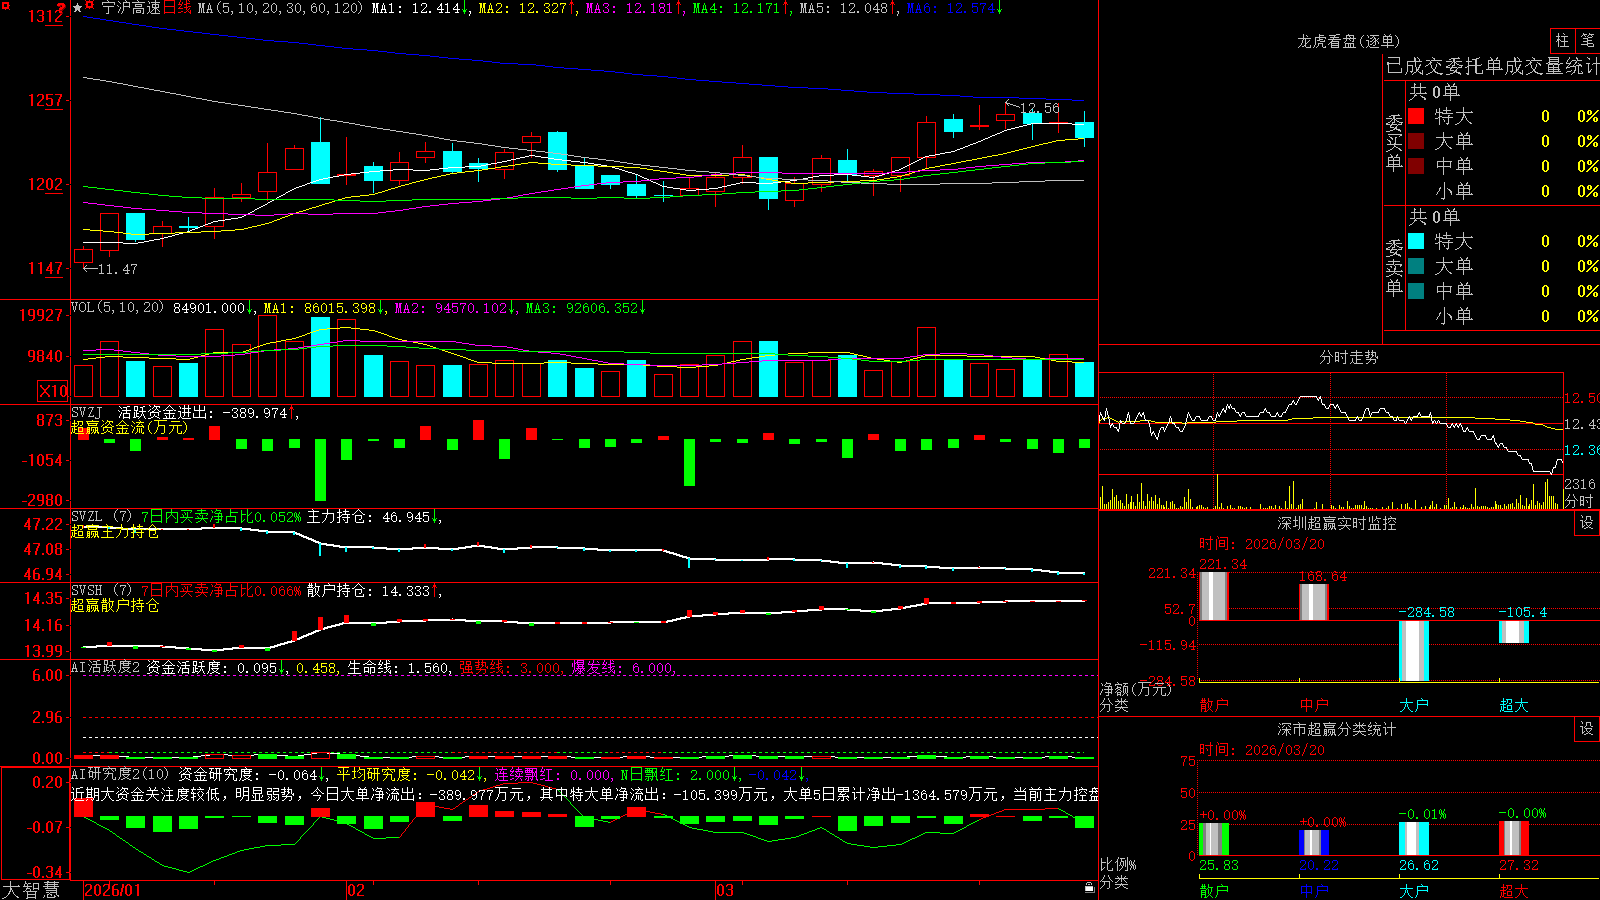Click the 26.62 大户 ratio bar
This screenshot has width=1600, height=900.
(x=1413, y=839)
